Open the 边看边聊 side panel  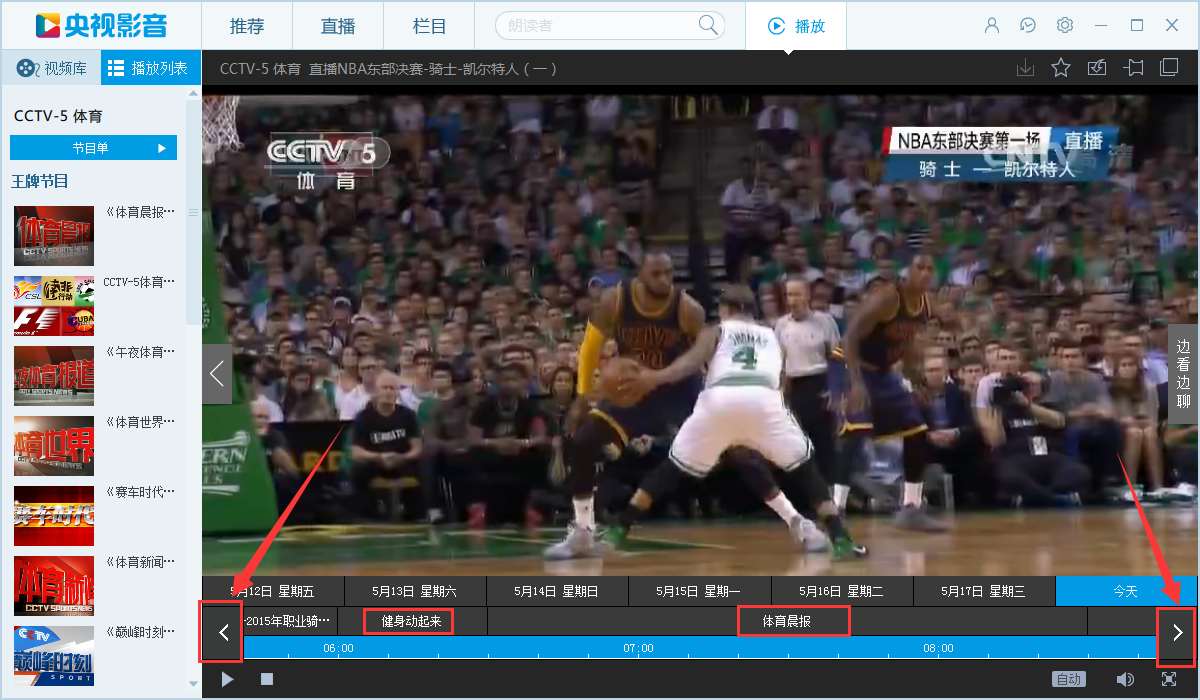click(1183, 374)
